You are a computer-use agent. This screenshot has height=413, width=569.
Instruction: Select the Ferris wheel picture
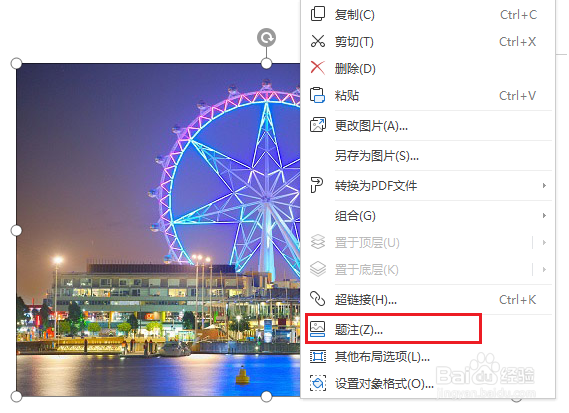tap(158, 230)
